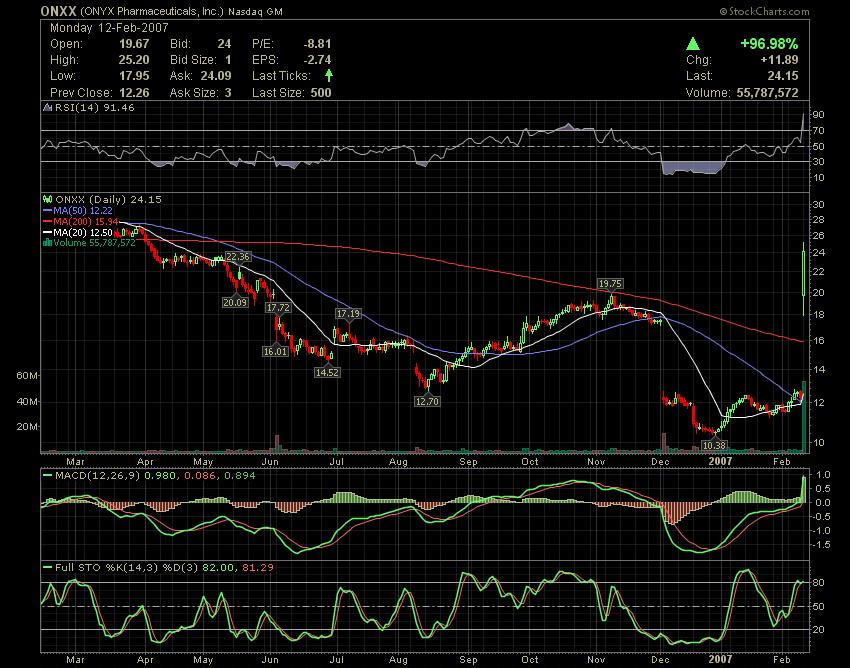This screenshot has height=668, width=850.
Task: Click the Volume figure in the quote header
Action: pyautogui.click(x=767, y=92)
